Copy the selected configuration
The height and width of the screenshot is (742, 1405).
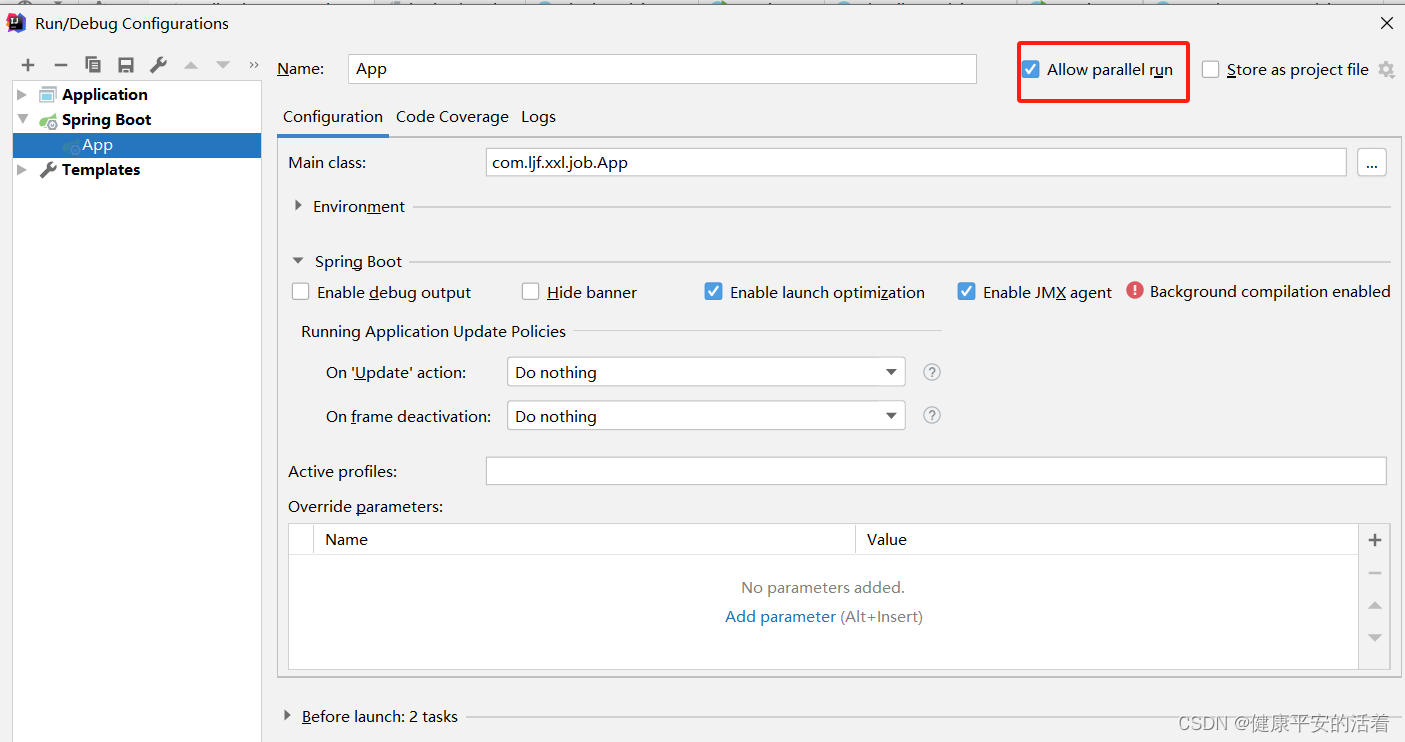point(93,65)
